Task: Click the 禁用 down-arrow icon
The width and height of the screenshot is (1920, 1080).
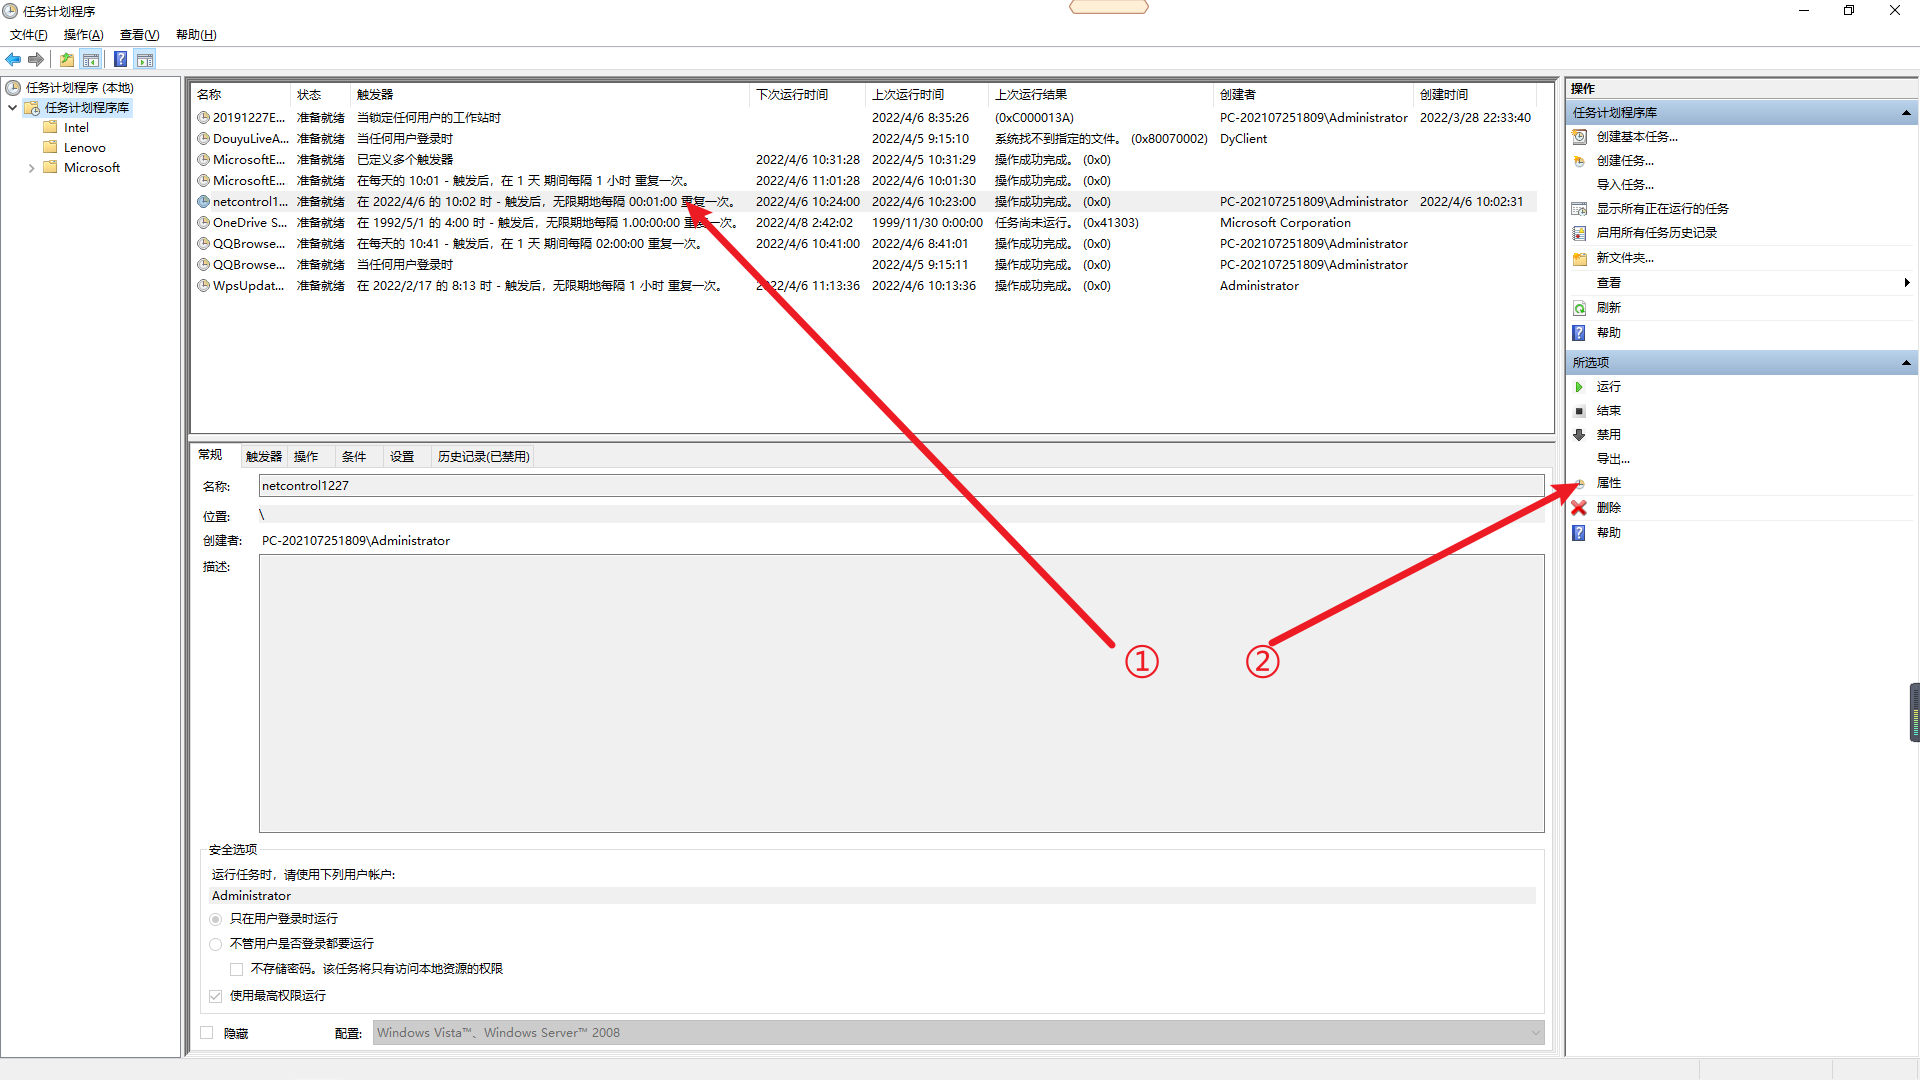Action: [x=1580, y=435]
